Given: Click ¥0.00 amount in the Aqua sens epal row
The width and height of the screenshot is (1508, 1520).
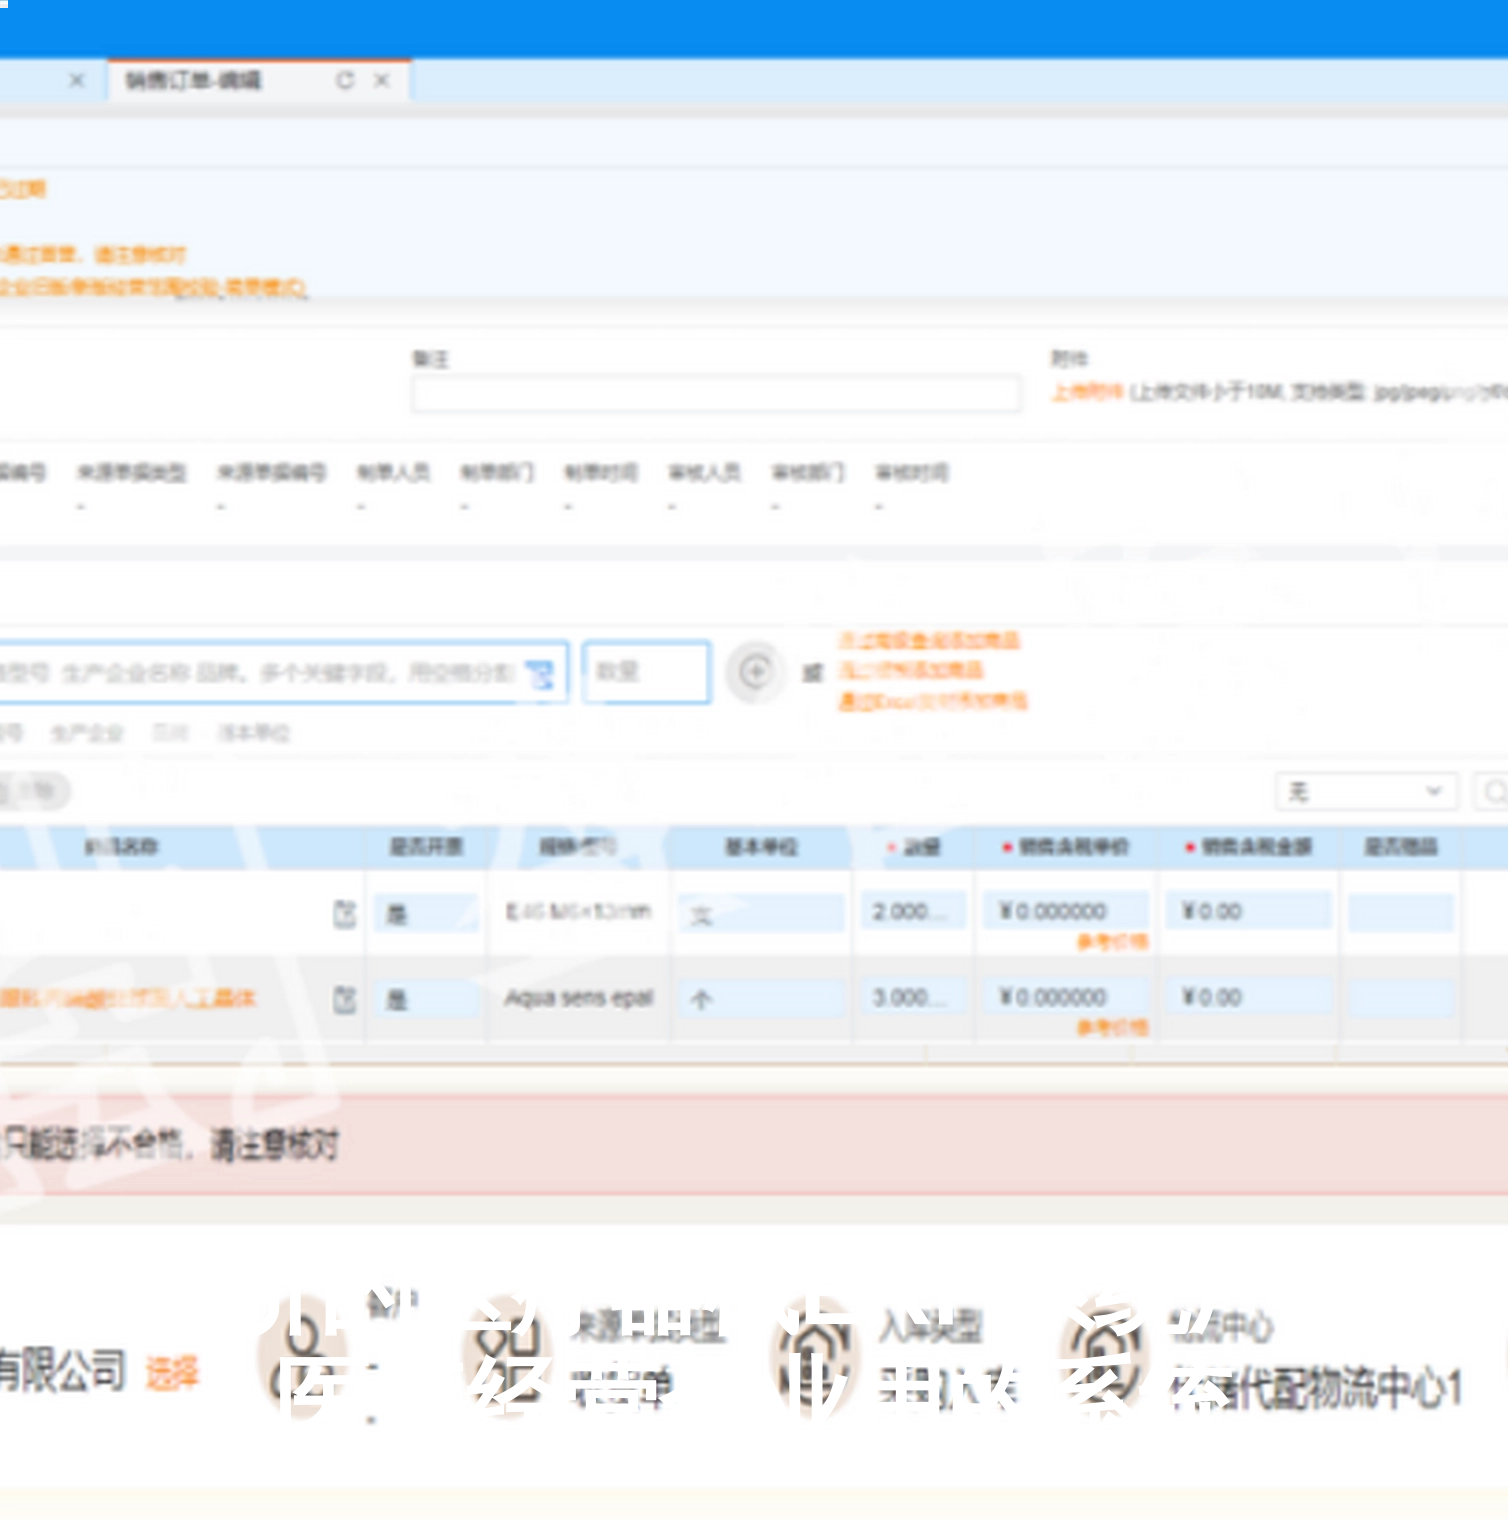Looking at the screenshot, I should click(1248, 997).
